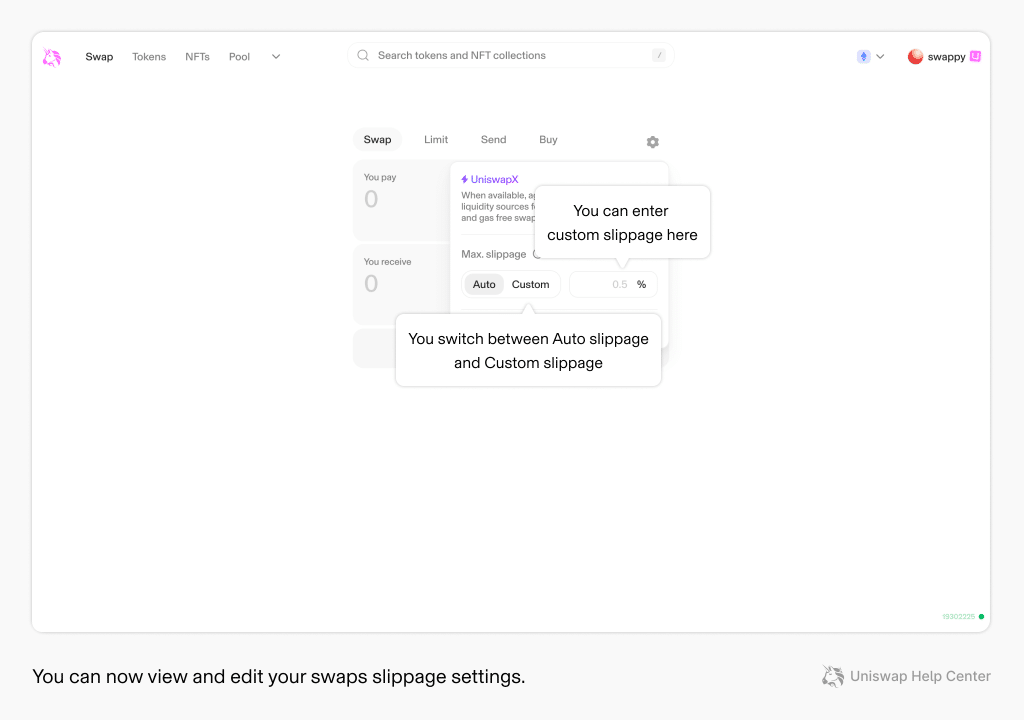Expand the navigation more-options chevron
Screen dimensions: 1024x720
[x=276, y=57]
